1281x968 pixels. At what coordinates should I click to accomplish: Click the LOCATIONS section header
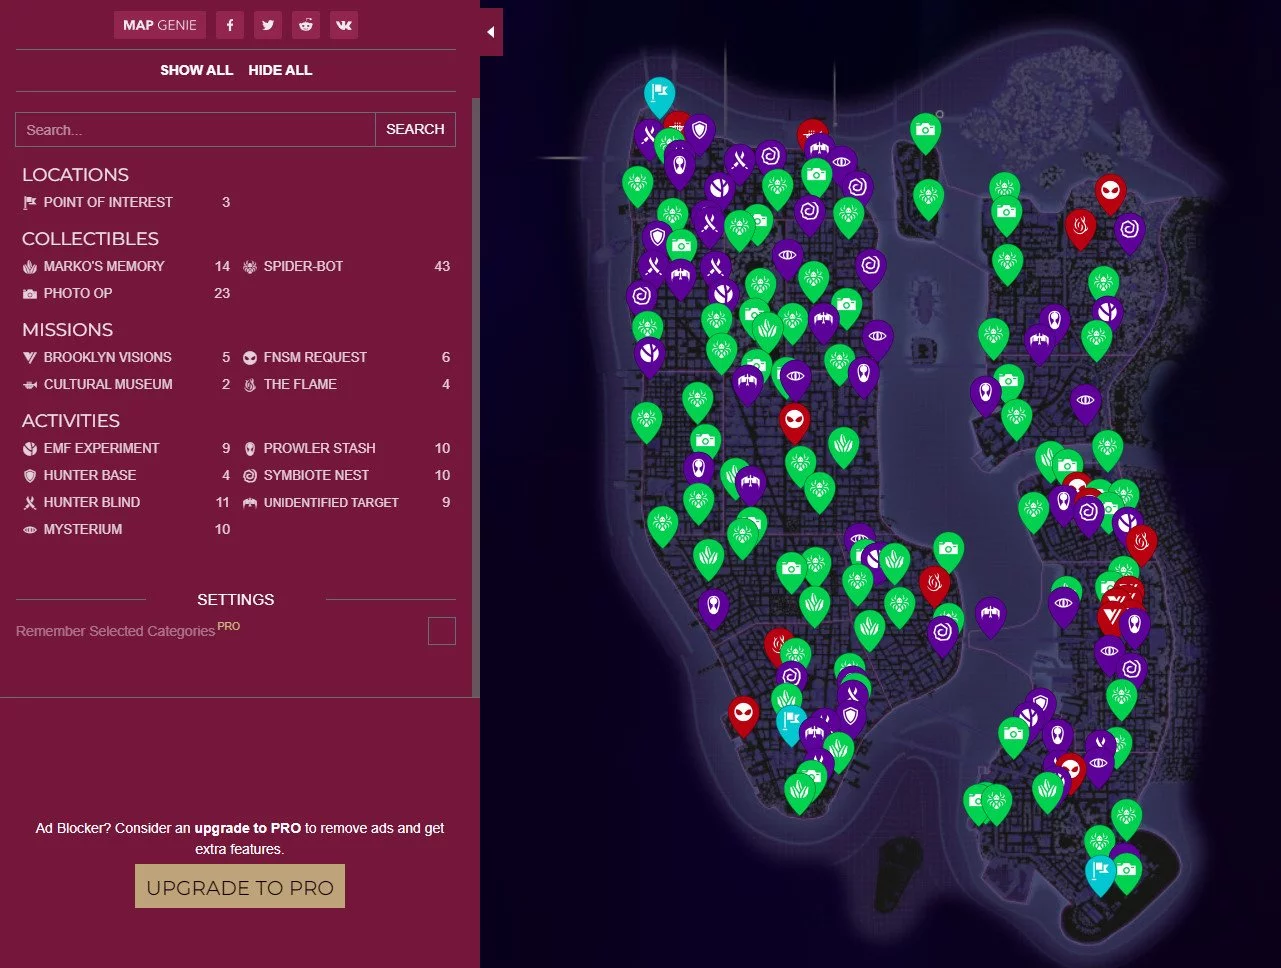(75, 174)
